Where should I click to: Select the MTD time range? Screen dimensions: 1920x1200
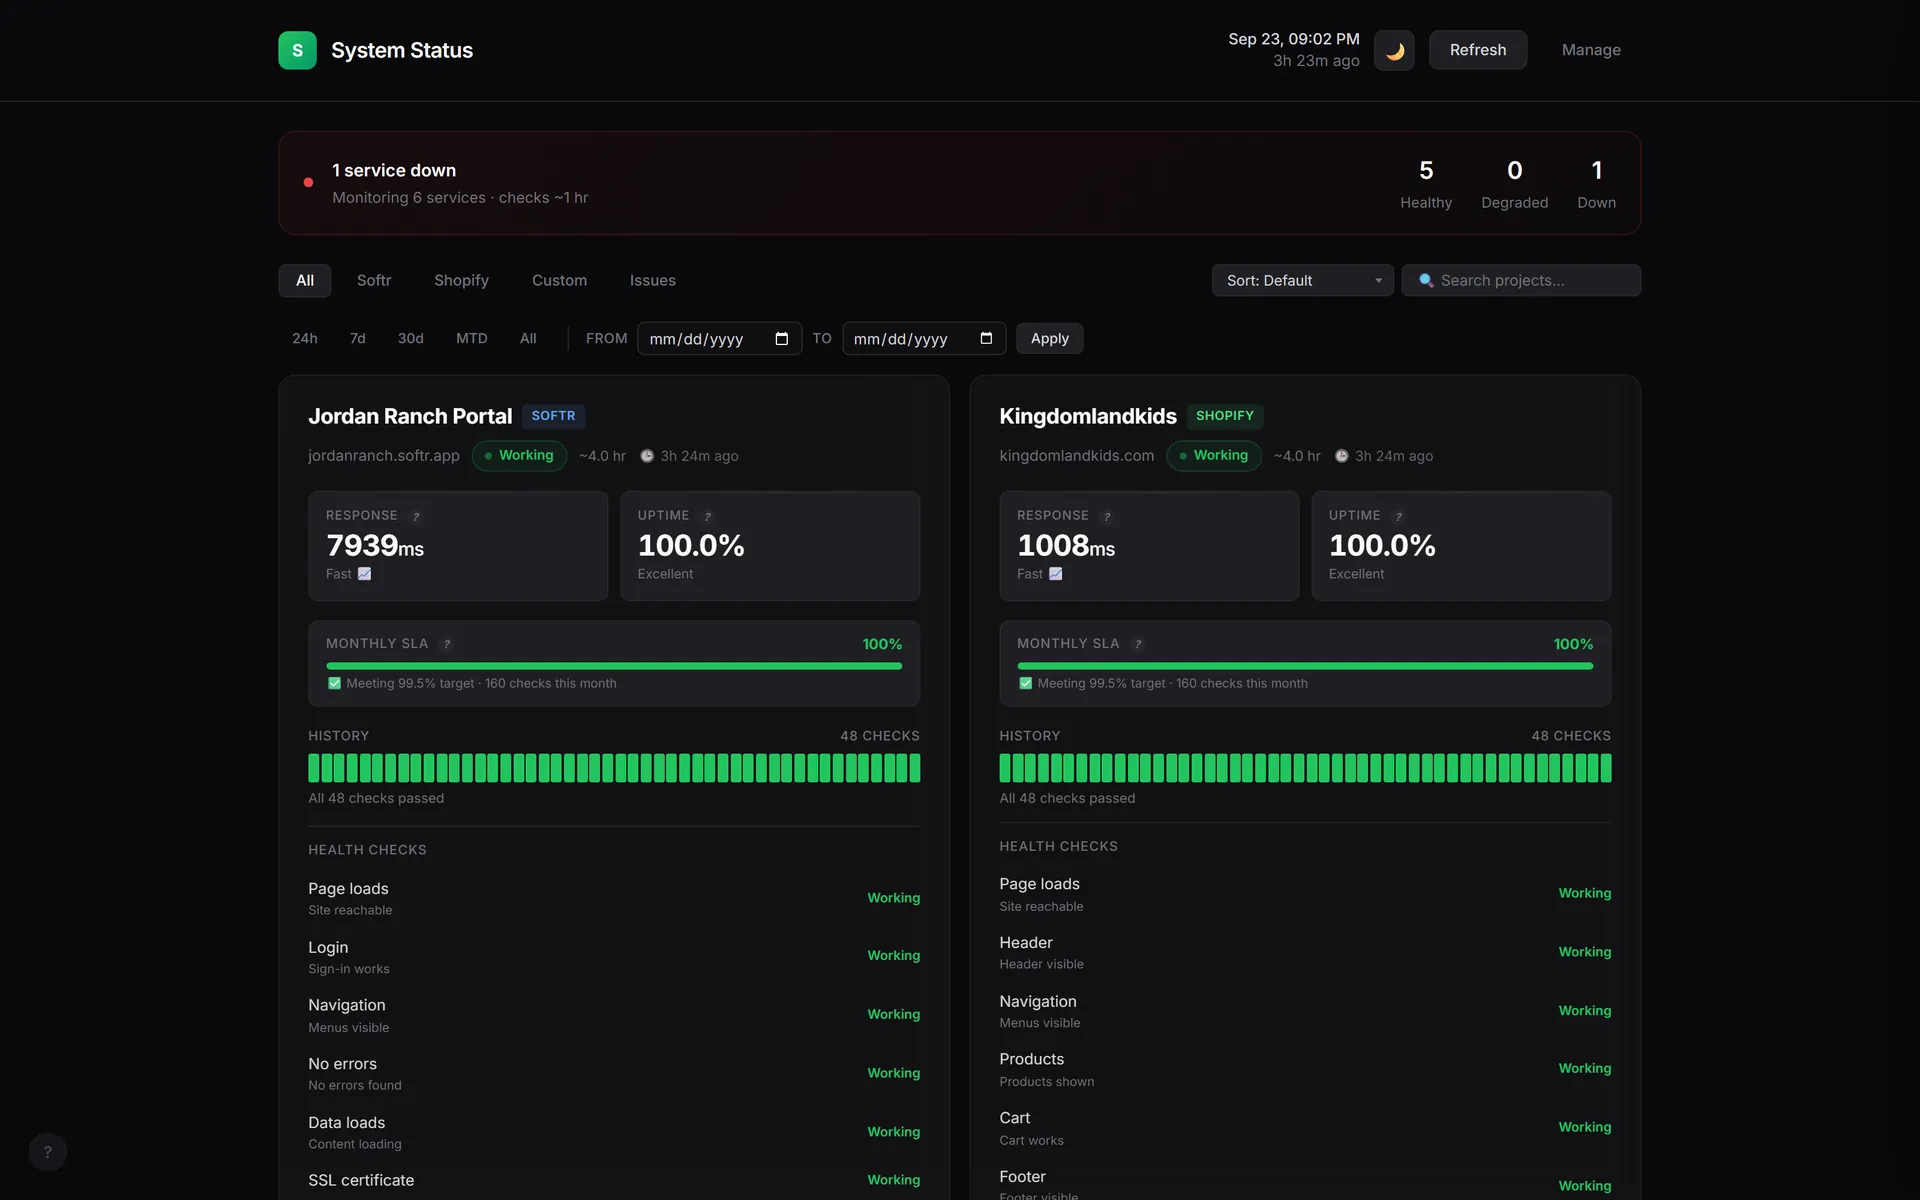[471, 338]
